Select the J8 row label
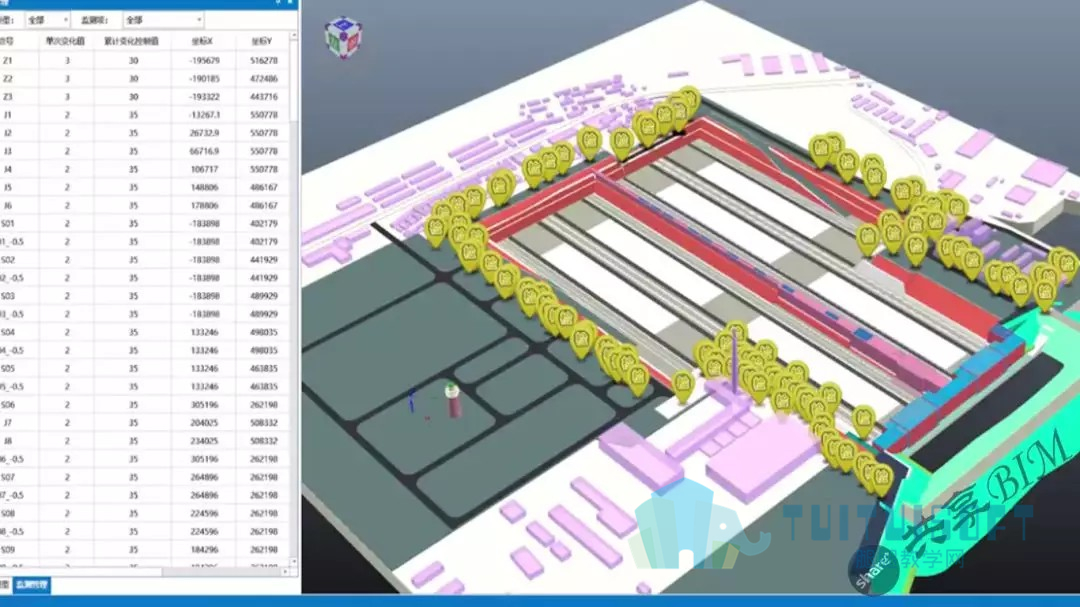 (x=8, y=441)
